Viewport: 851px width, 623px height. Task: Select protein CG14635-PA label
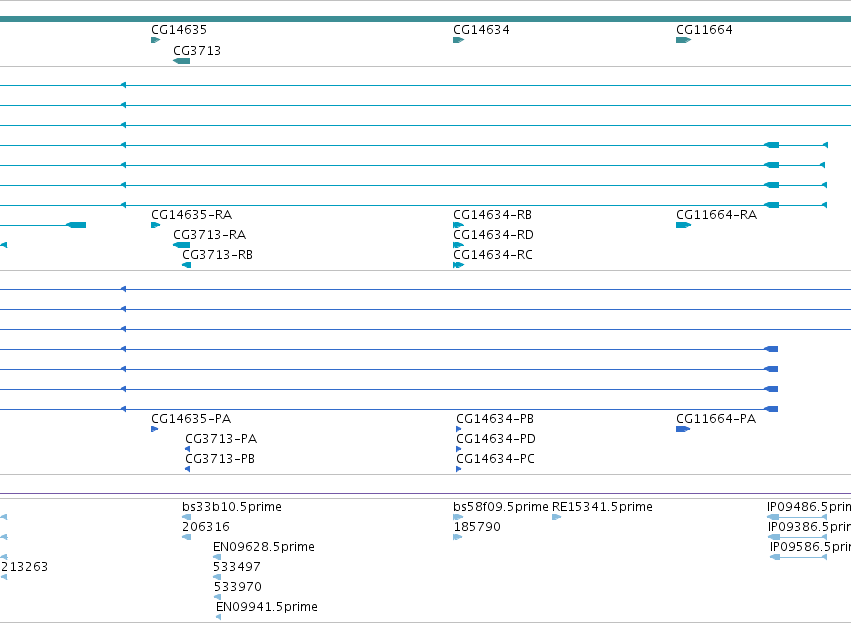[191, 419]
